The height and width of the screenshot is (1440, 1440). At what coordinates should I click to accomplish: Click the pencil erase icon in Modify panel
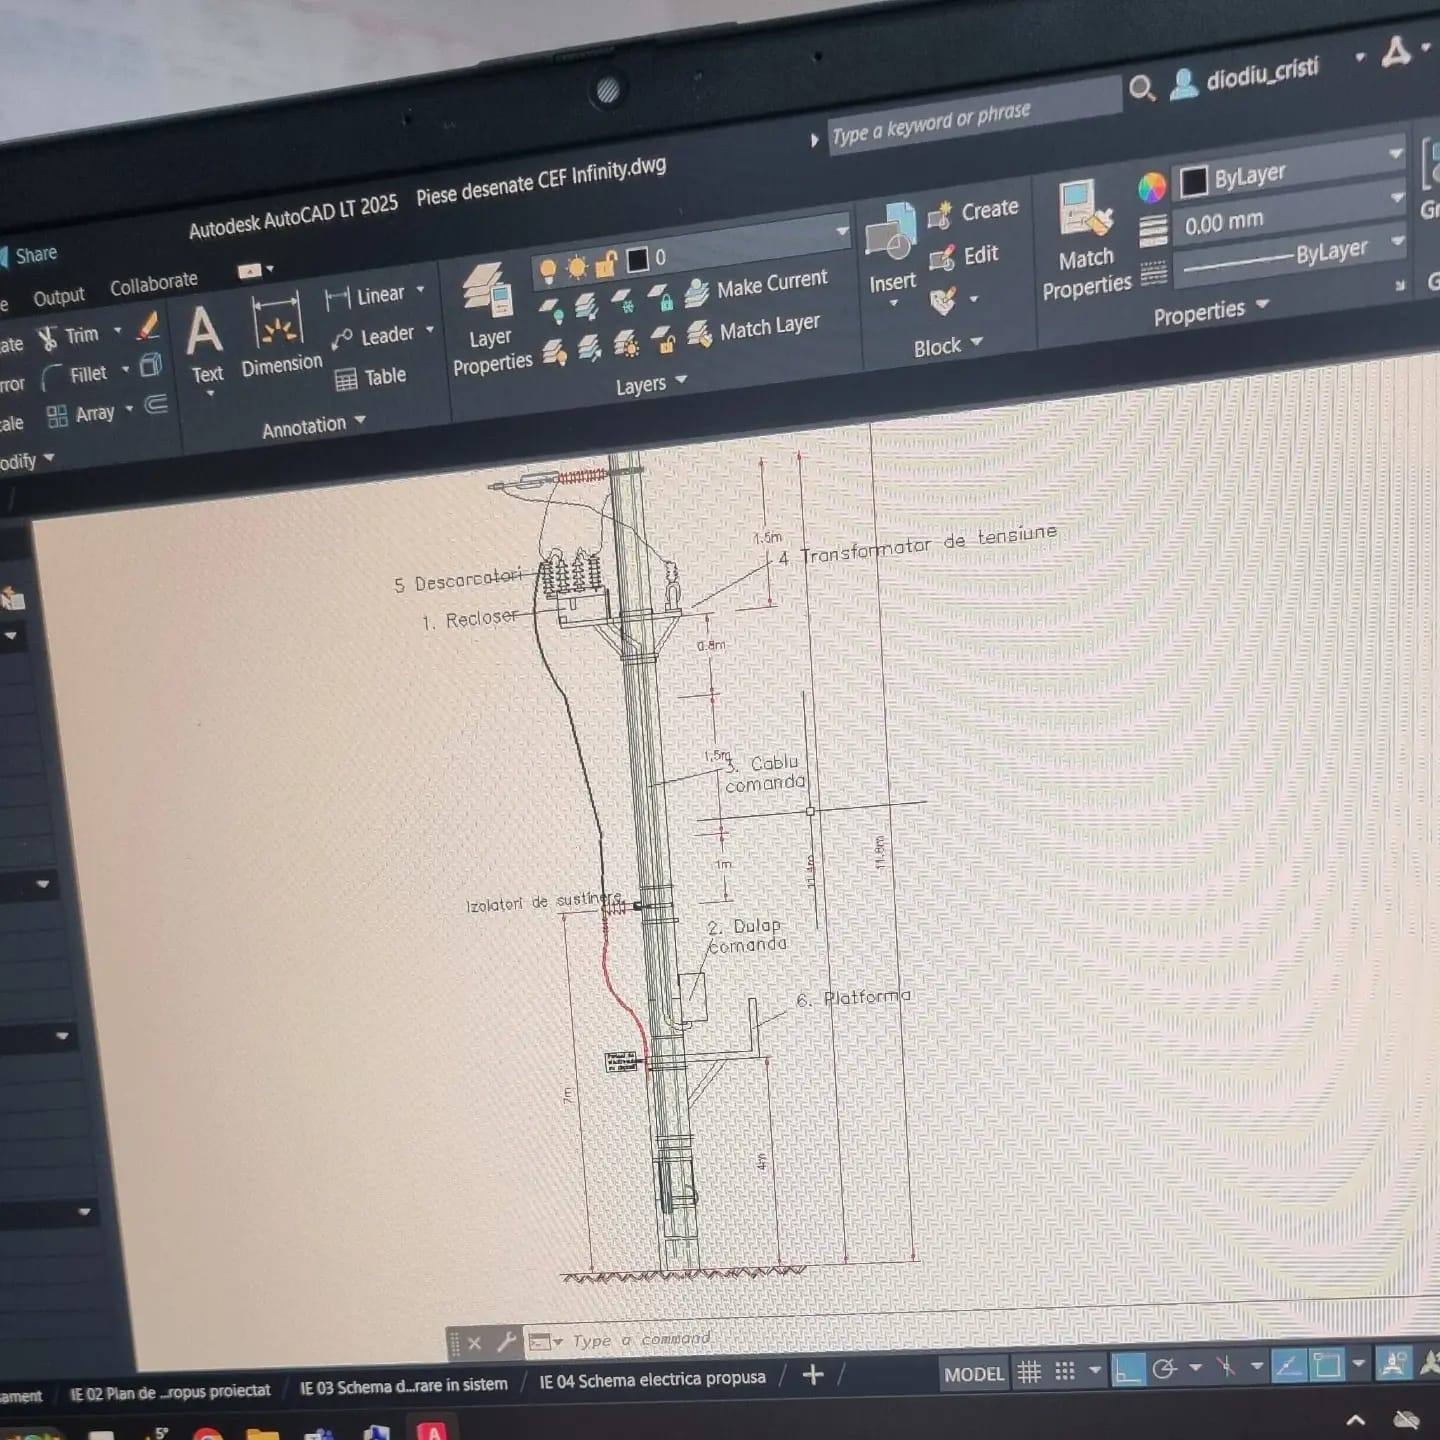point(149,325)
